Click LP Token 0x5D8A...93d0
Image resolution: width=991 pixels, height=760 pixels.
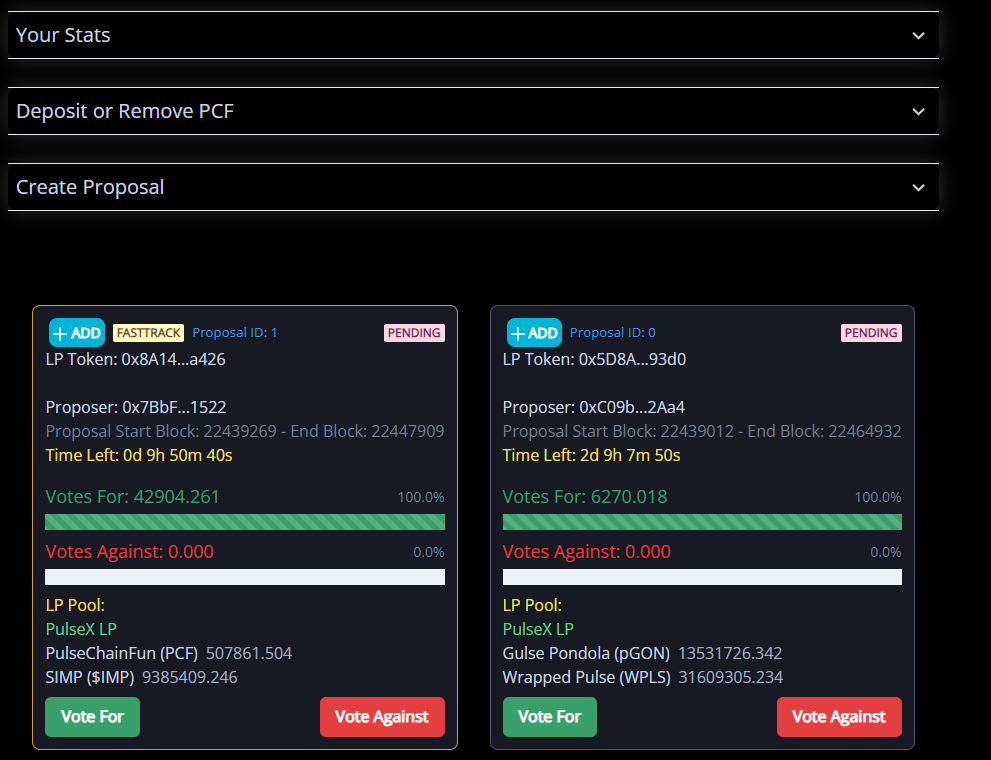[594, 359]
